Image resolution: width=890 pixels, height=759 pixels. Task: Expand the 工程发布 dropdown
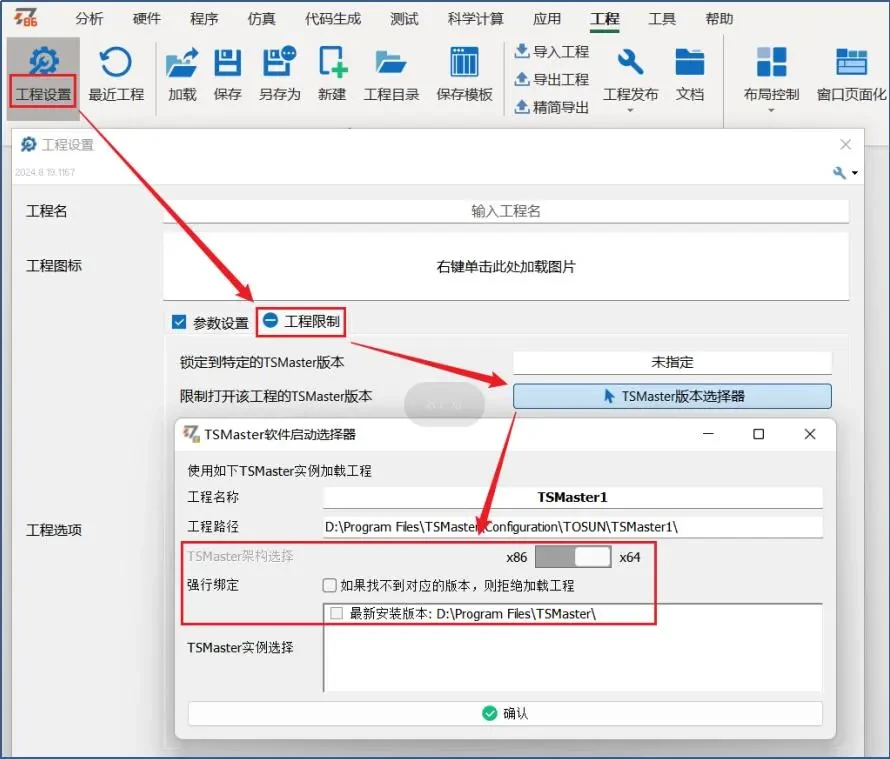point(630,110)
